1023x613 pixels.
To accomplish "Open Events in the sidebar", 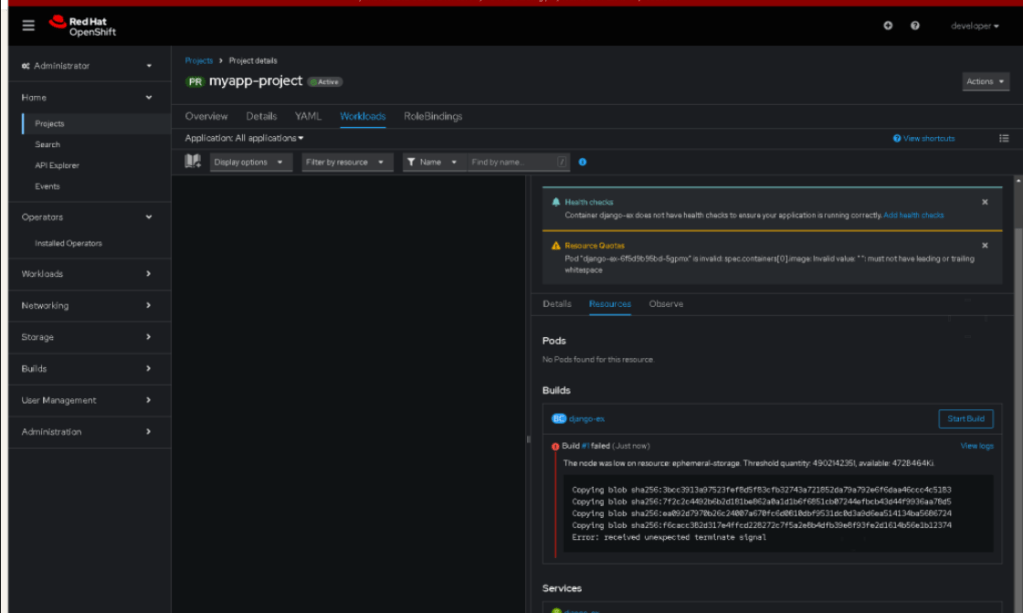I will click(x=47, y=186).
